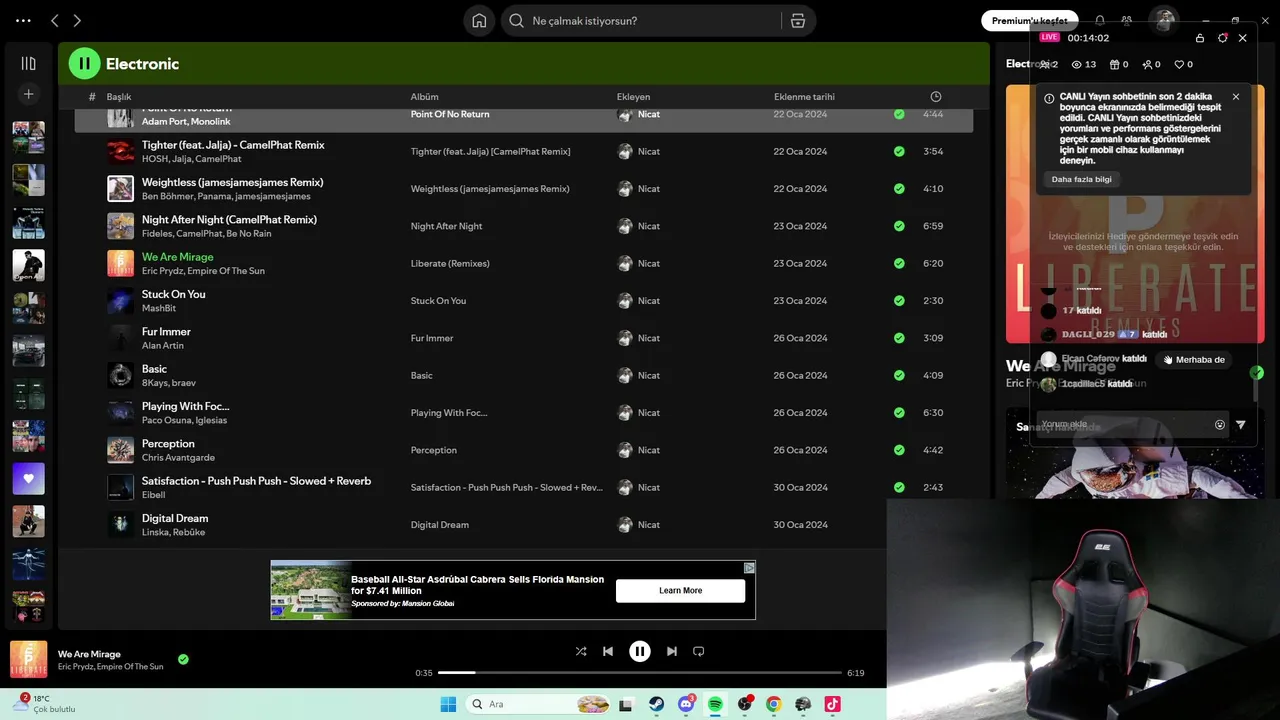Viewport: 1280px width, 720px height.
Task: Select the song Playing With Foc...
Action: pyautogui.click(x=186, y=407)
